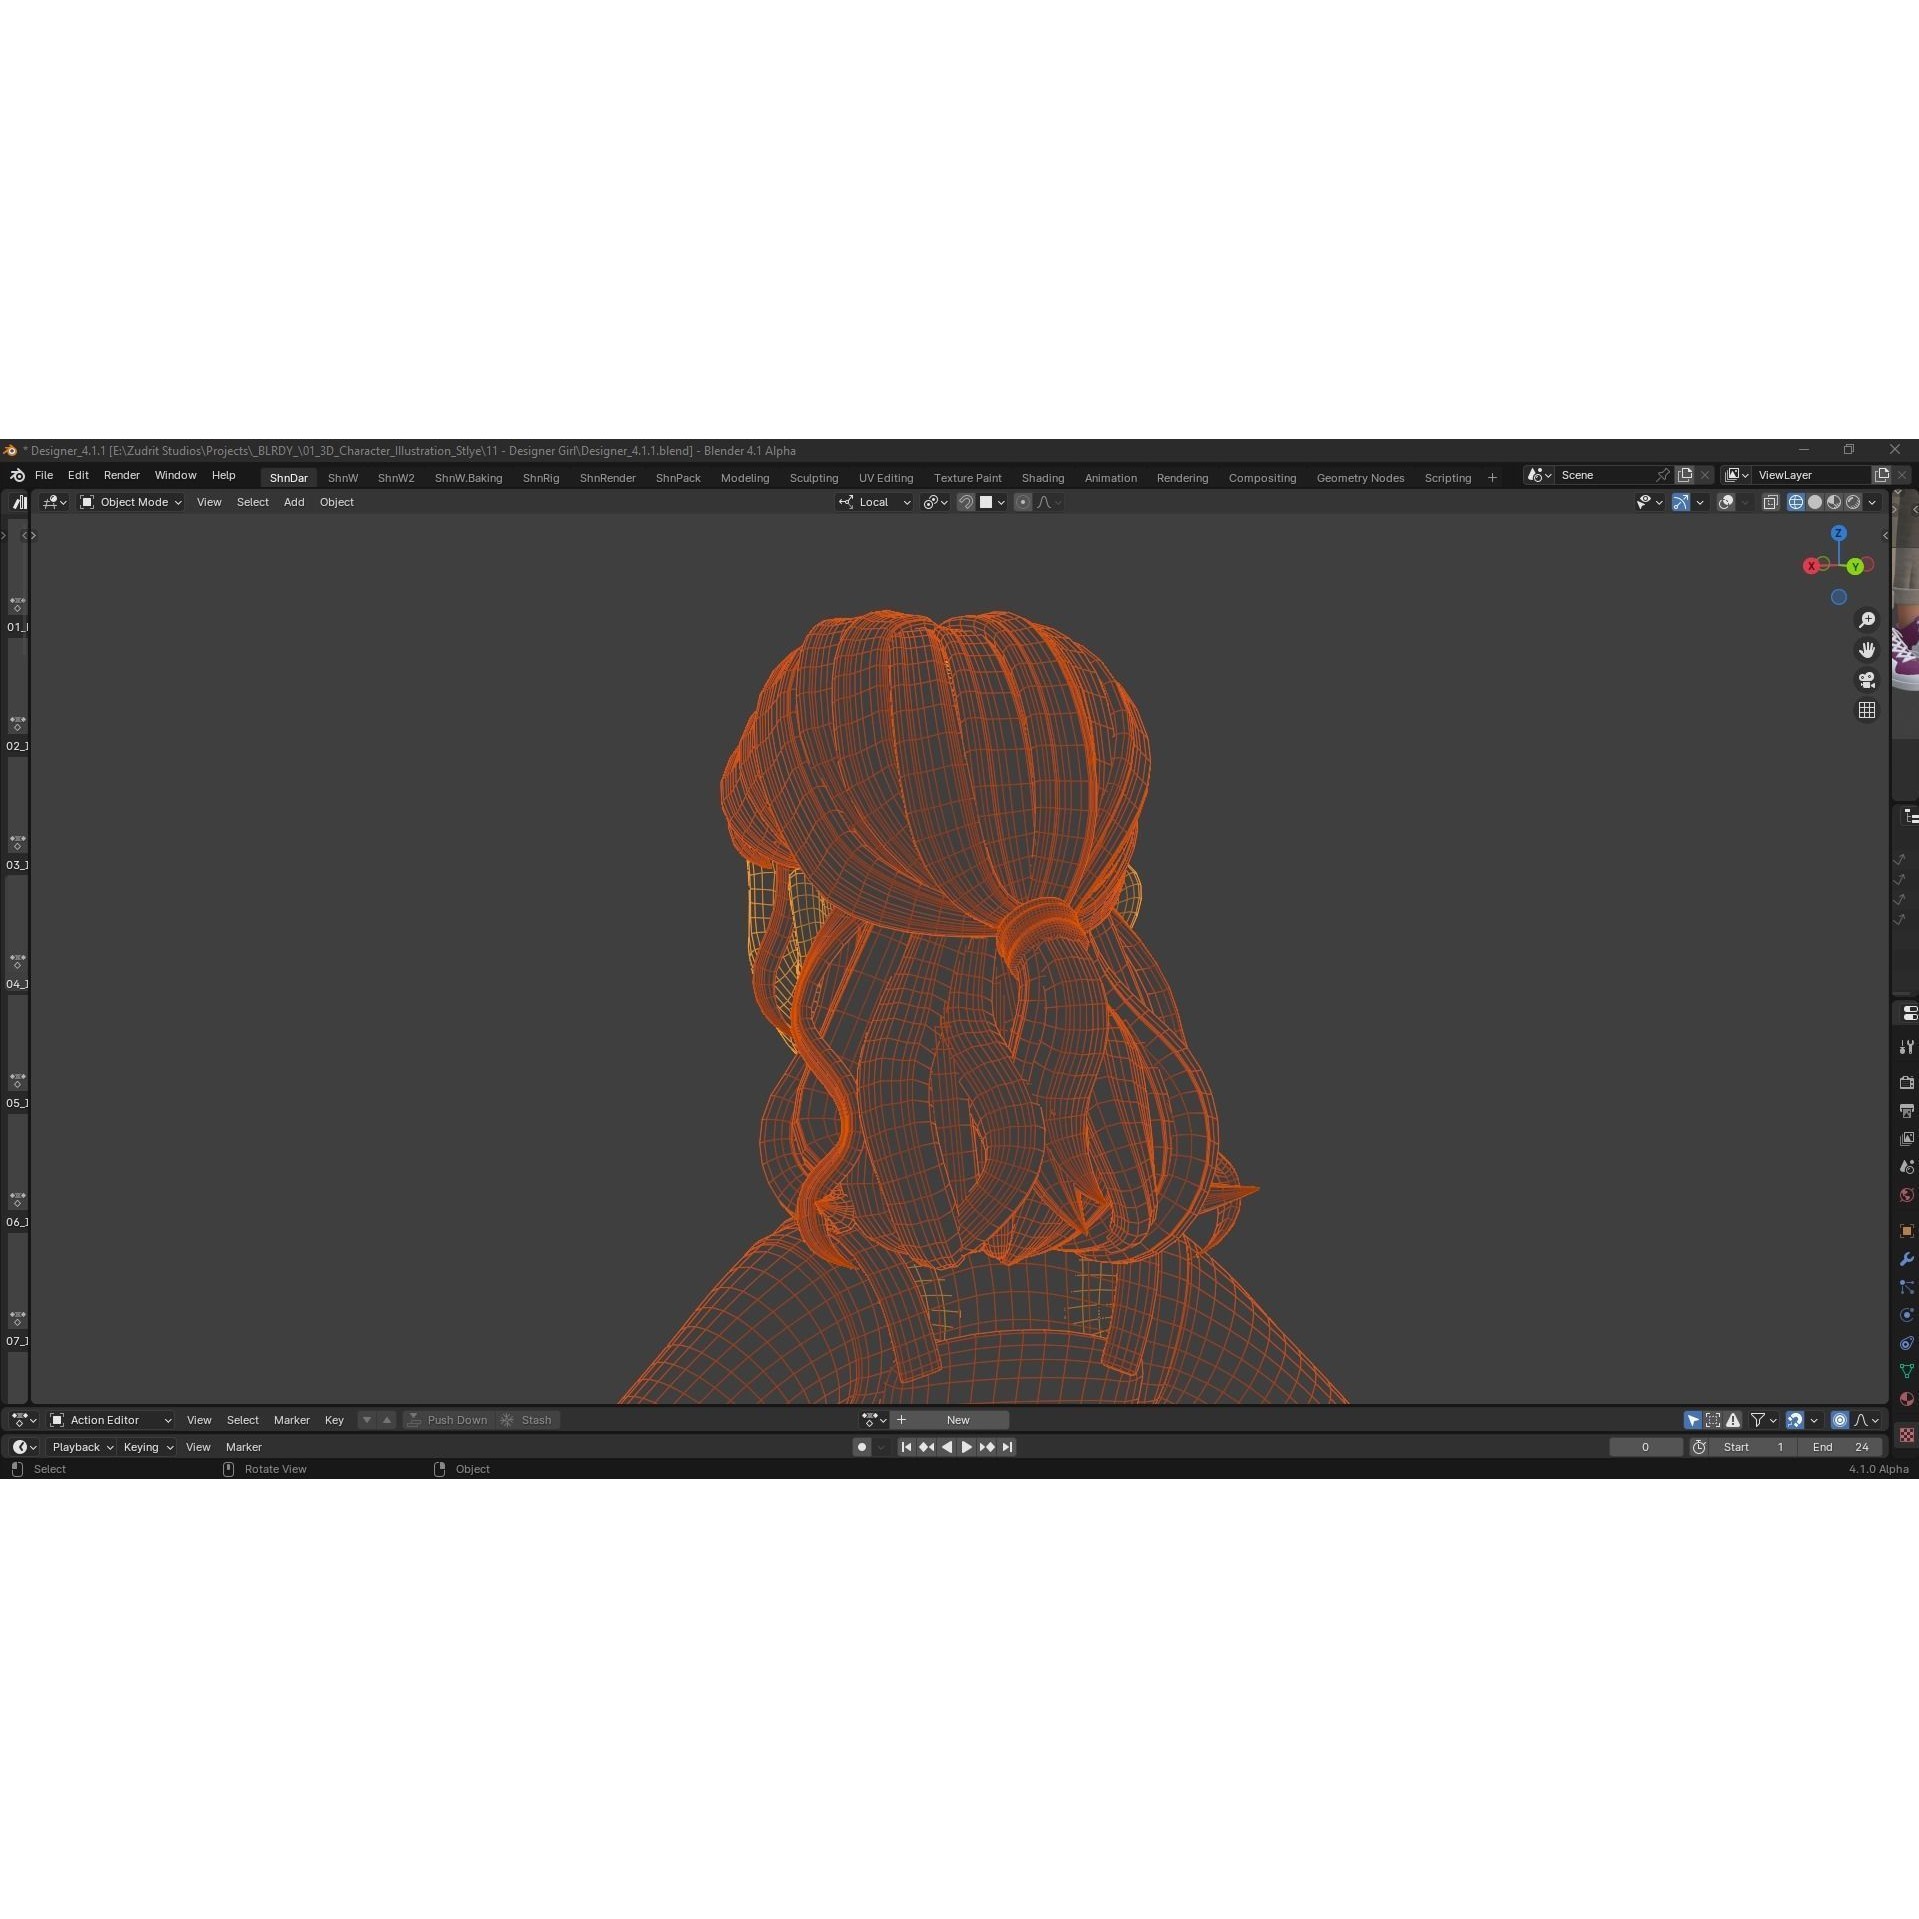The image size is (1919, 1919).
Task: Enable Only Show Selected channels filter in editor
Action: [1693, 1420]
